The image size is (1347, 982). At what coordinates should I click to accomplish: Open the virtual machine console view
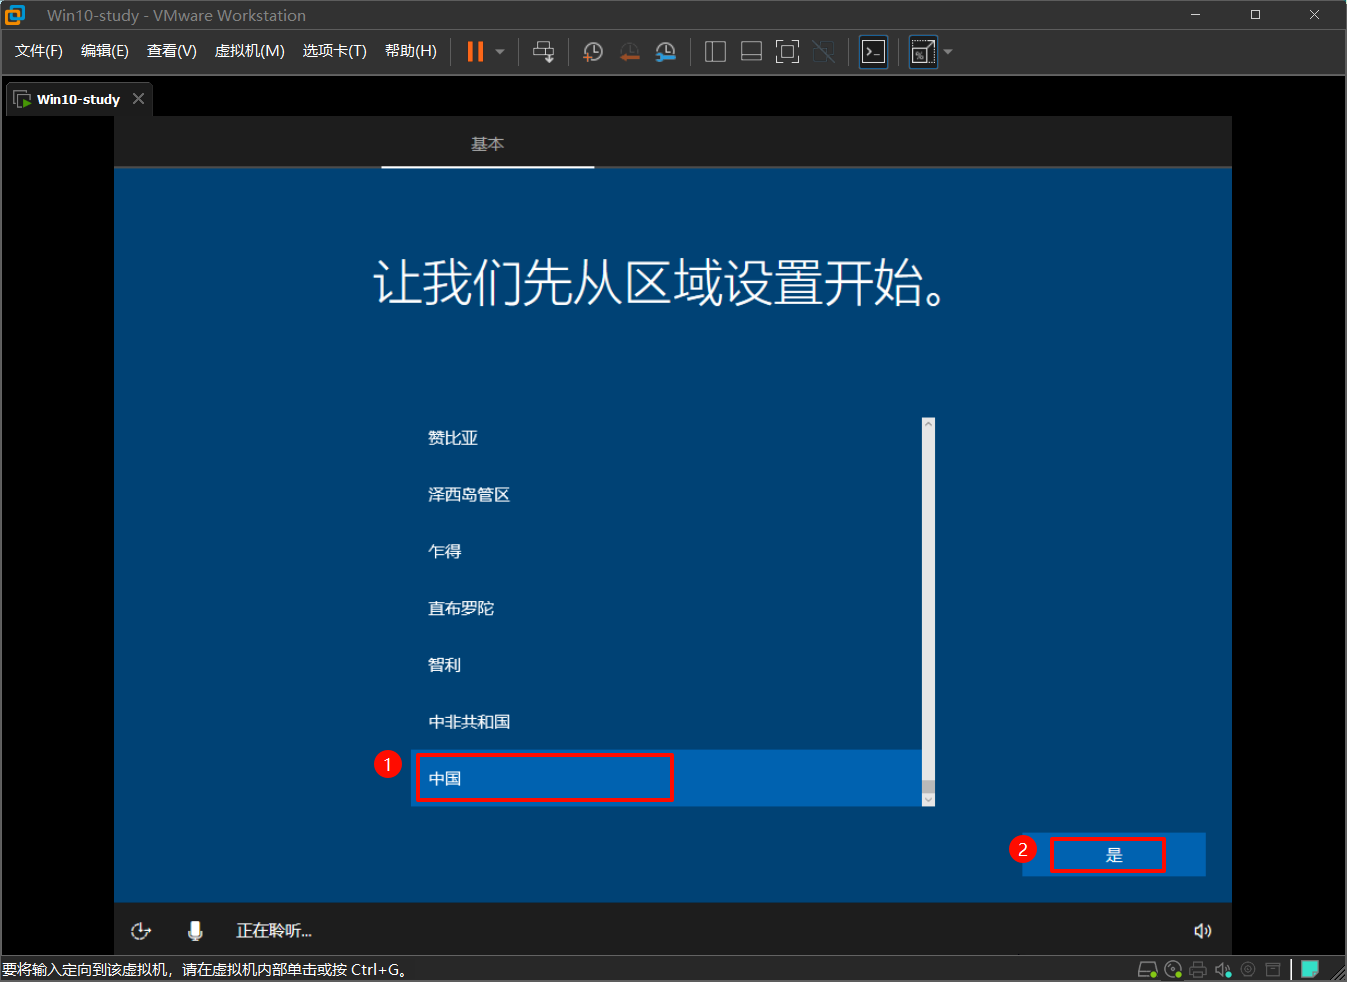click(x=872, y=51)
